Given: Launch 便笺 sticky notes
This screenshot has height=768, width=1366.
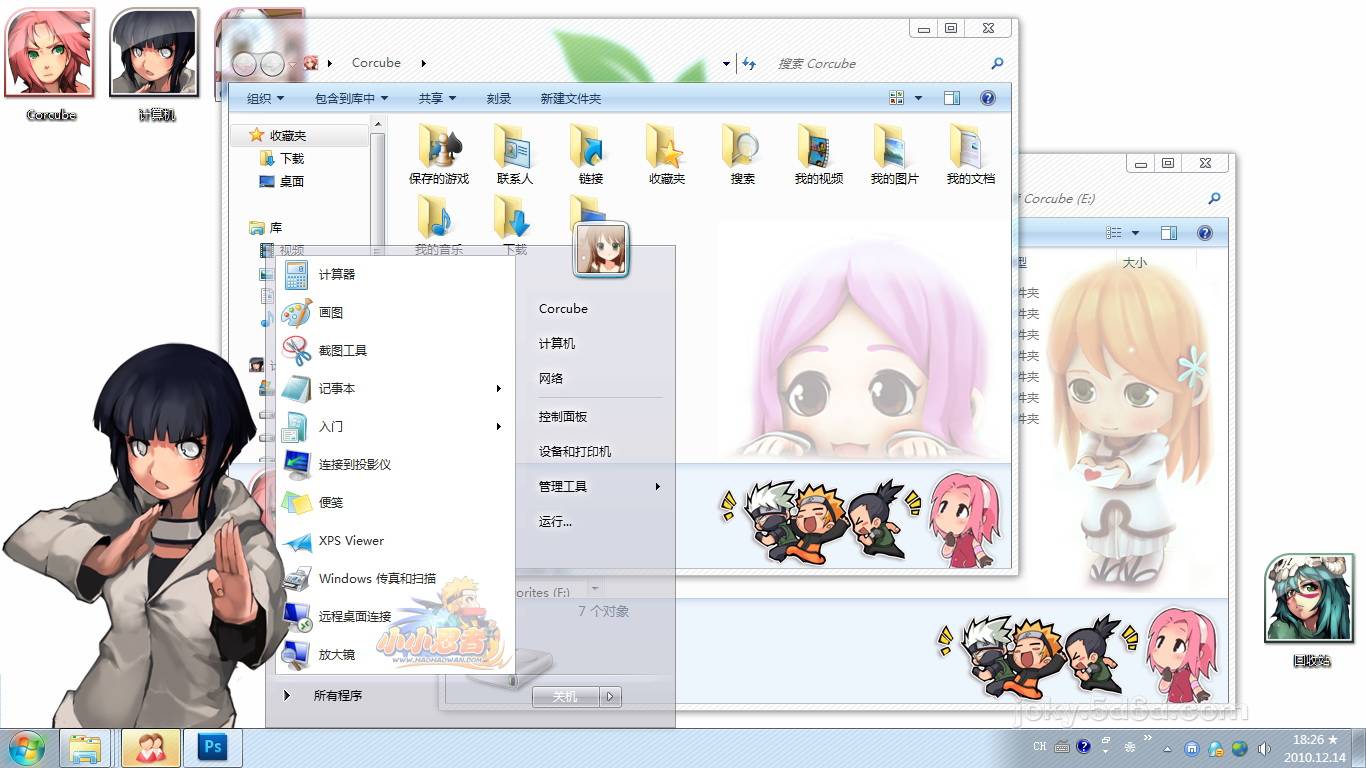Looking at the screenshot, I should coord(394,502).
